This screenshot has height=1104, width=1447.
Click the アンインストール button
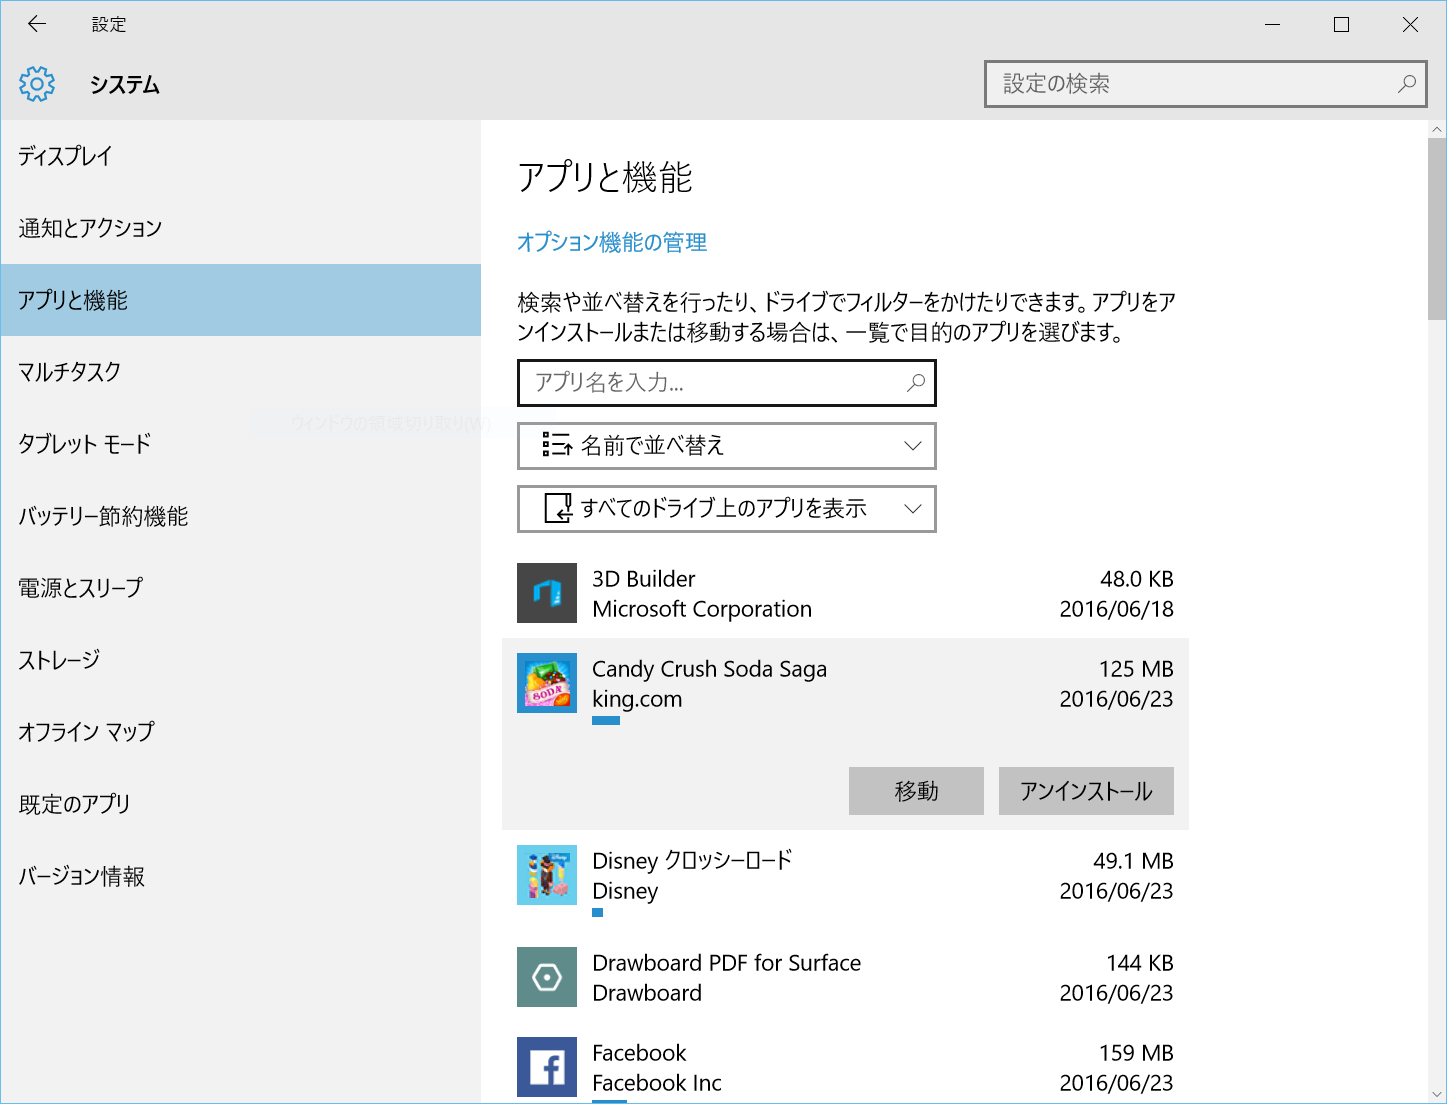coord(1086,791)
